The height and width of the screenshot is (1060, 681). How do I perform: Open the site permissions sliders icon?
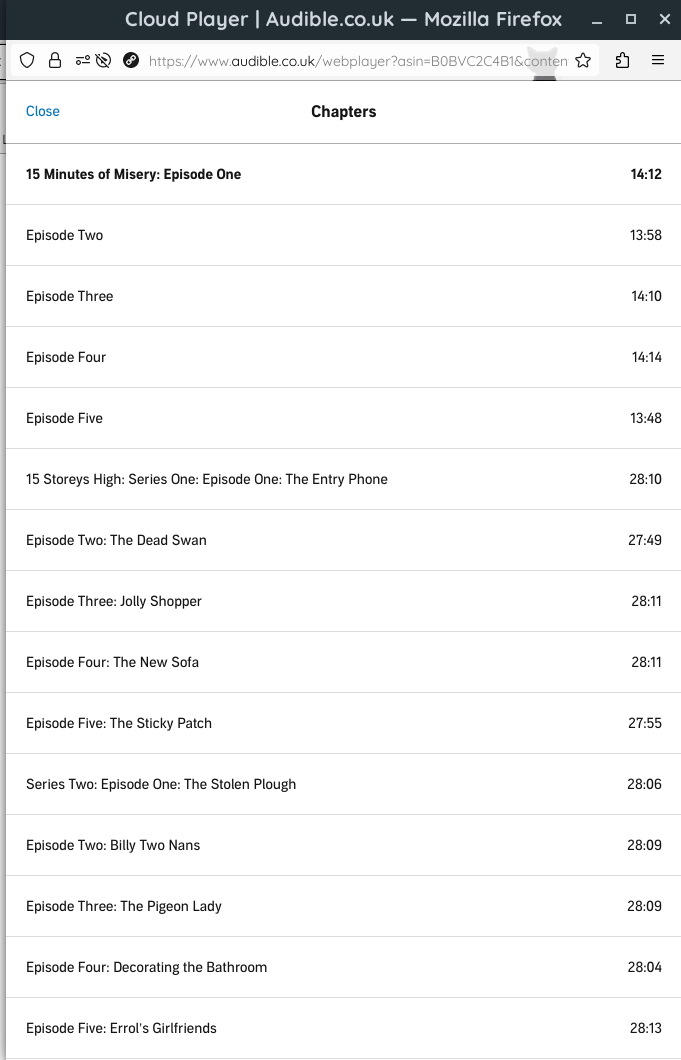pos(82,60)
